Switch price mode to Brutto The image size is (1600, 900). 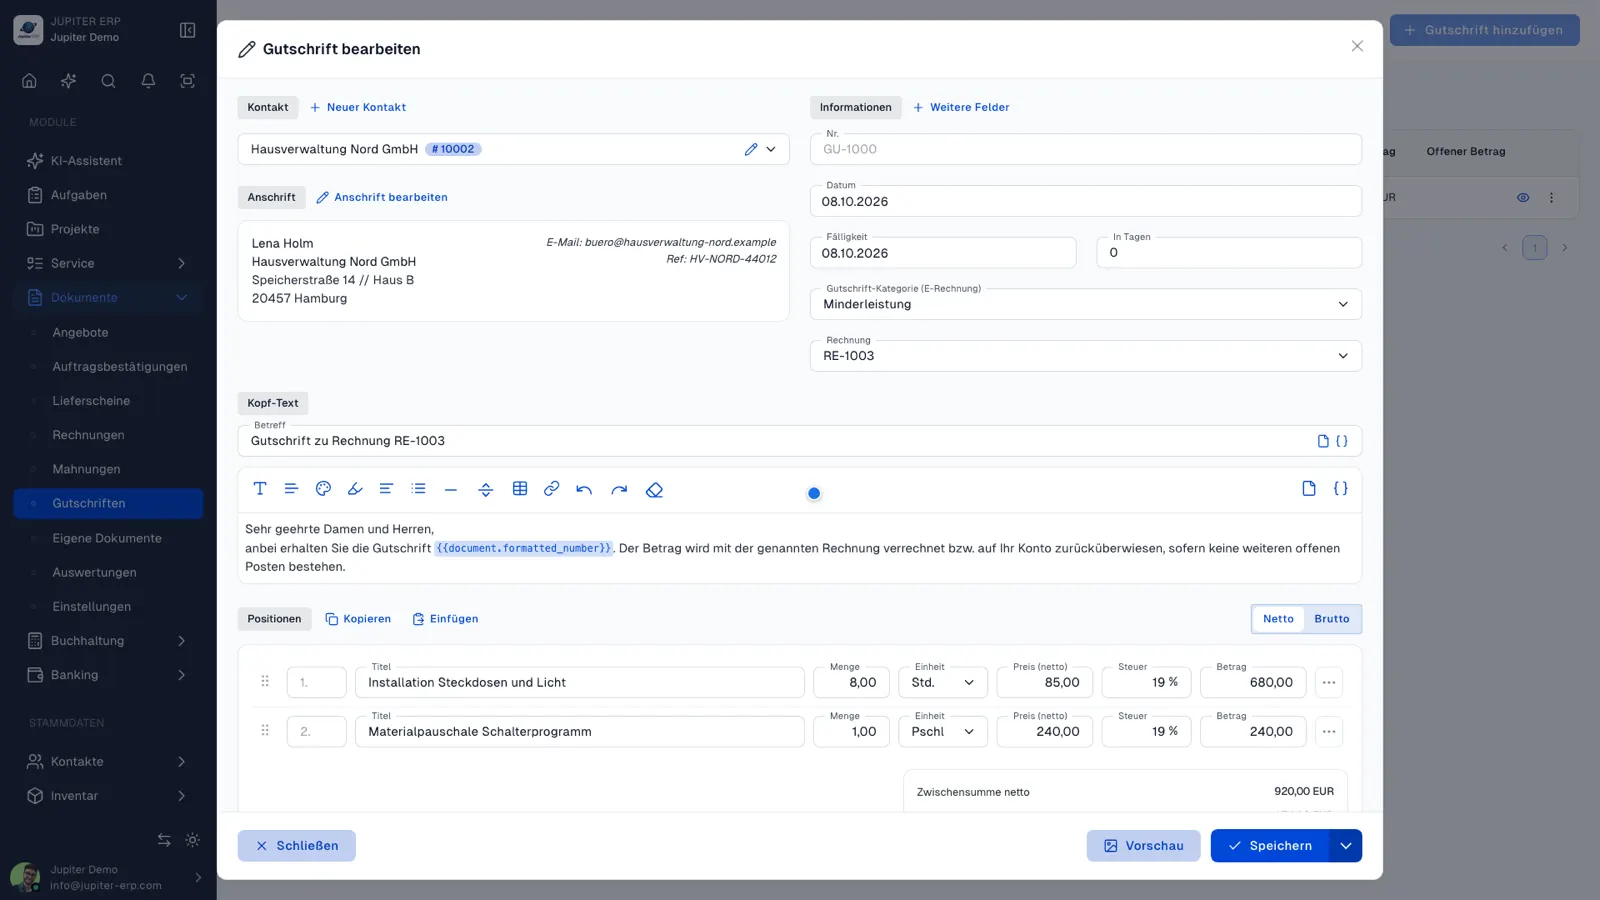[x=1332, y=619]
